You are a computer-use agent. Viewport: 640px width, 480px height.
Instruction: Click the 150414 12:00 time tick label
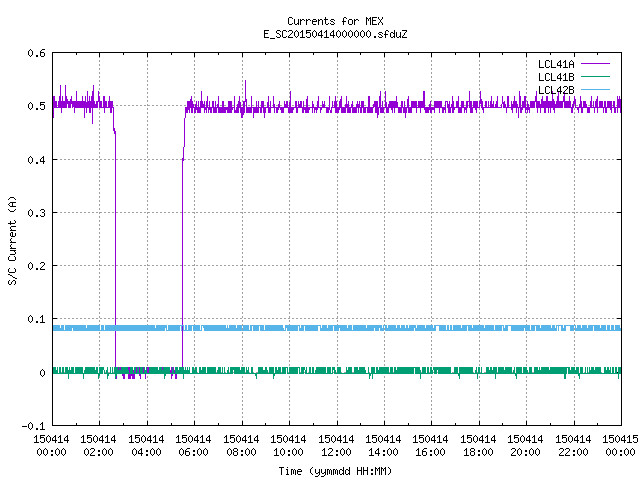pos(336,446)
